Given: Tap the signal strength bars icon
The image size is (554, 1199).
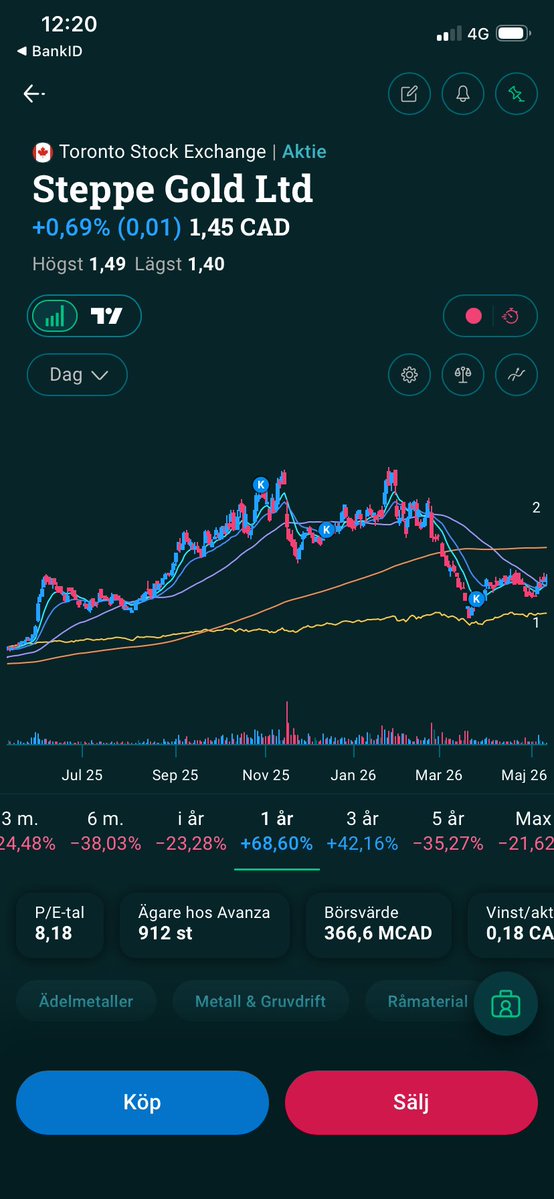Looking at the screenshot, I should click(x=449, y=34).
